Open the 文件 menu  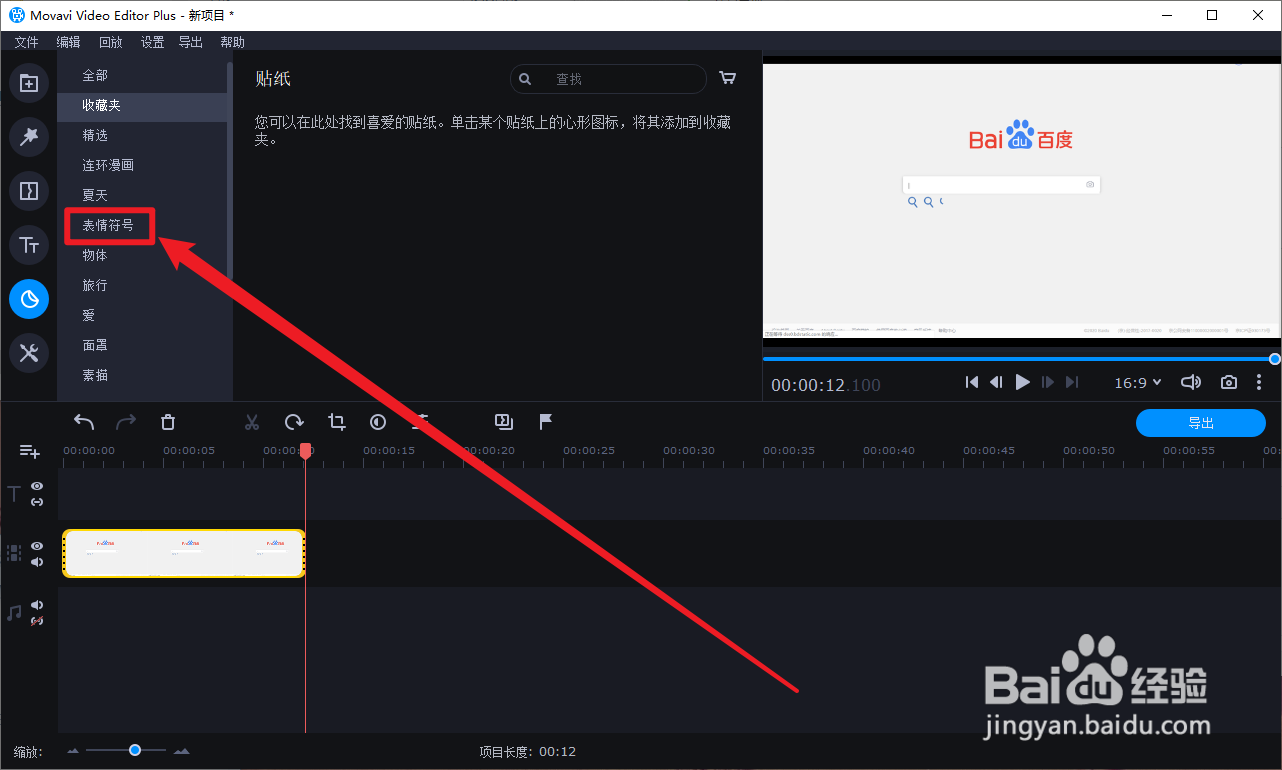pyautogui.click(x=26, y=42)
